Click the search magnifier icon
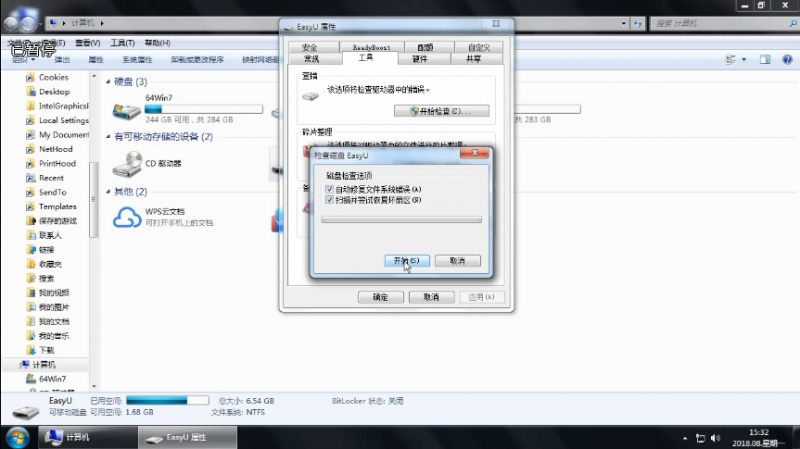The width and height of the screenshot is (800, 449). (793, 23)
